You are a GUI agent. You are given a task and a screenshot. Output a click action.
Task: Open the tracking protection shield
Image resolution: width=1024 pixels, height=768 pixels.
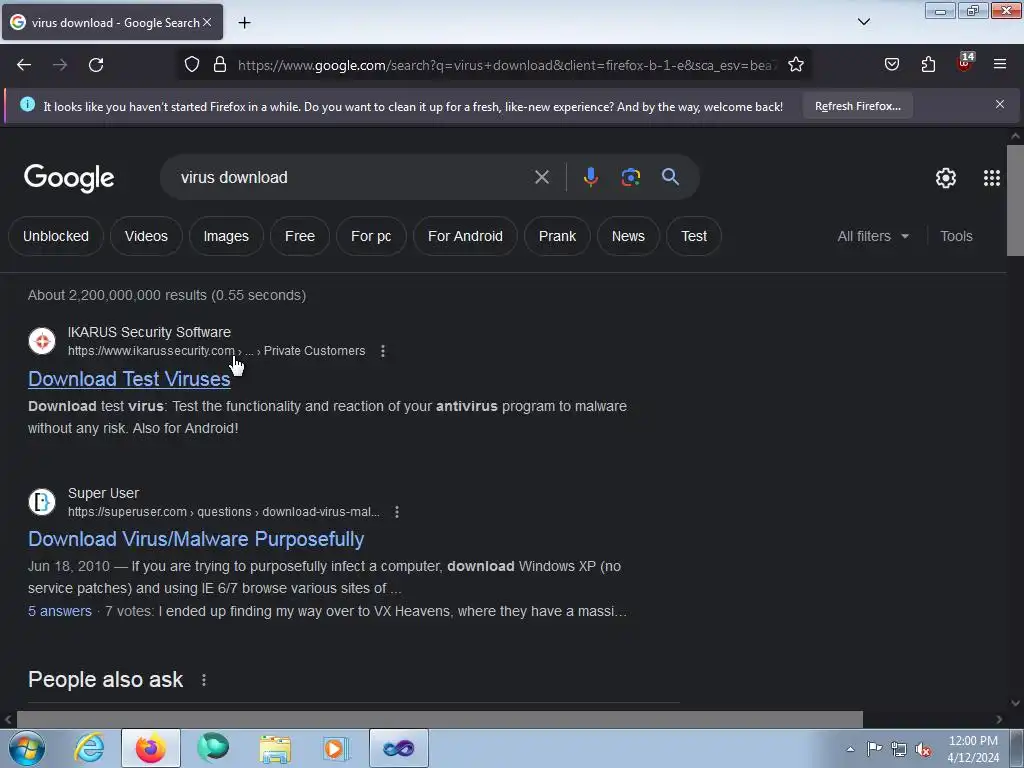coord(191,65)
